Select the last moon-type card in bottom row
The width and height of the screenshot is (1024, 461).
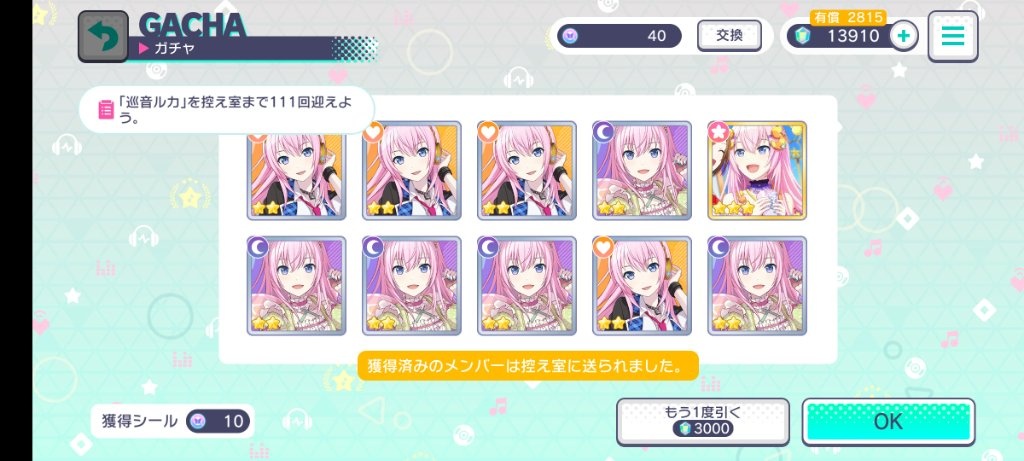point(757,285)
